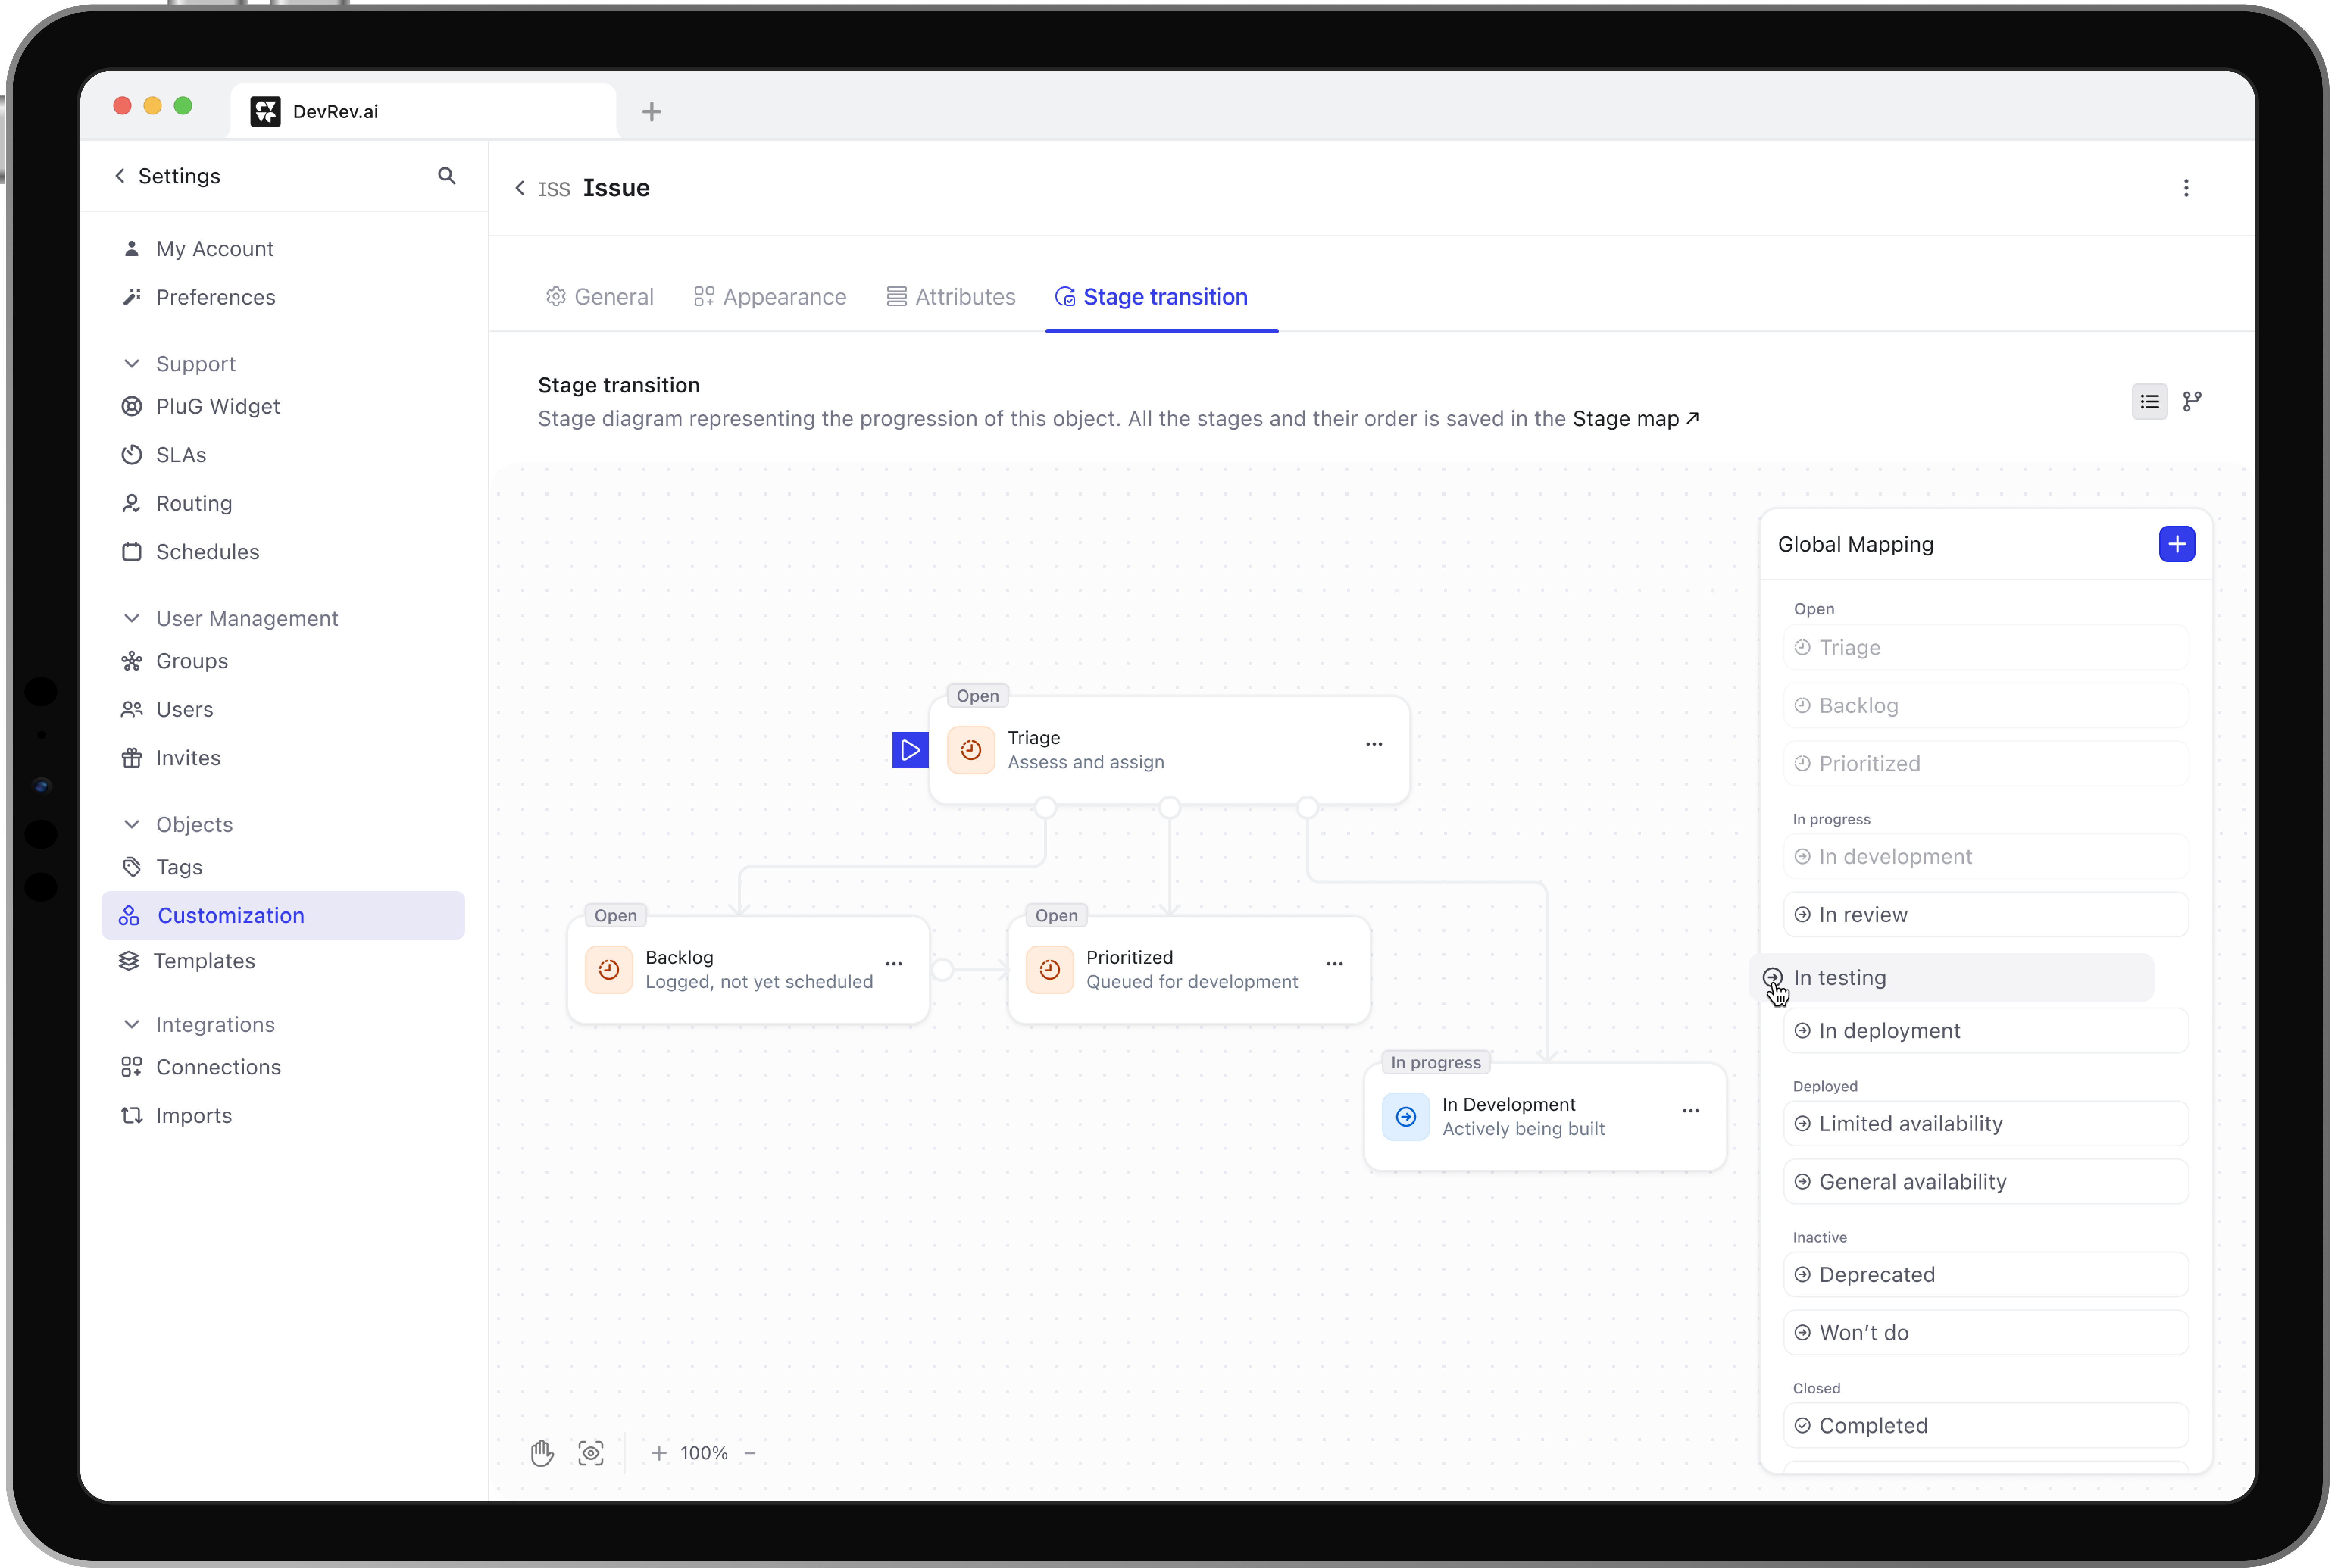
Task: Open a new browser tab with plus
Action: click(x=652, y=112)
